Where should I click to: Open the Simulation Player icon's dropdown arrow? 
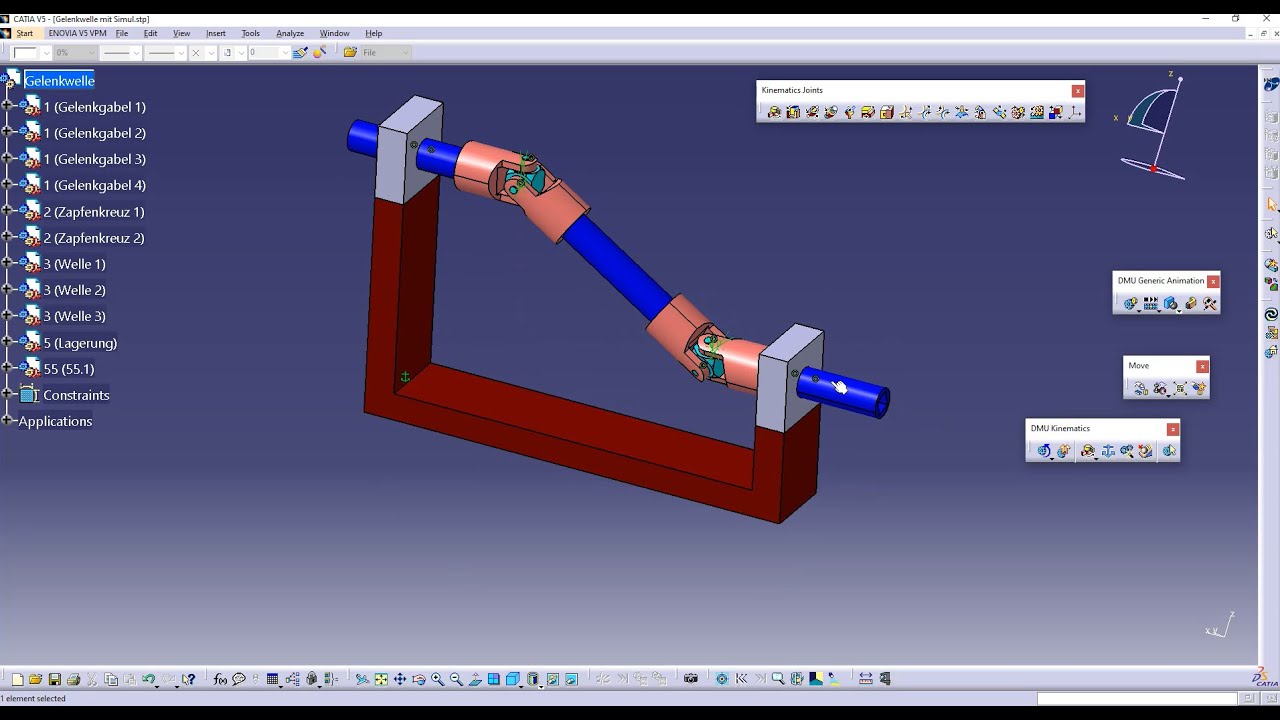[x=1159, y=311]
